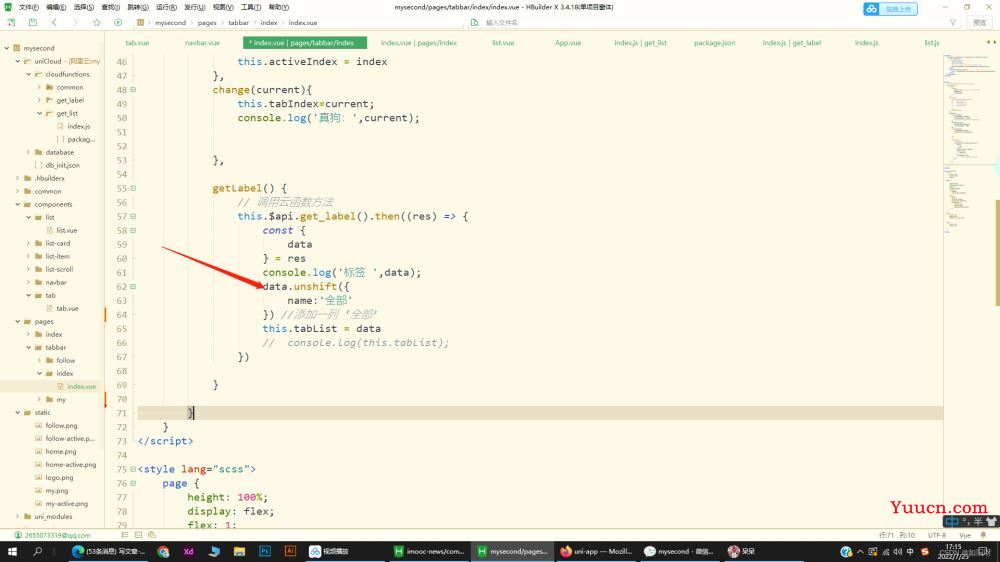Screen dimensions: 1000x562
Task: Fold the getLabel() method at line 55
Action: tap(133, 188)
